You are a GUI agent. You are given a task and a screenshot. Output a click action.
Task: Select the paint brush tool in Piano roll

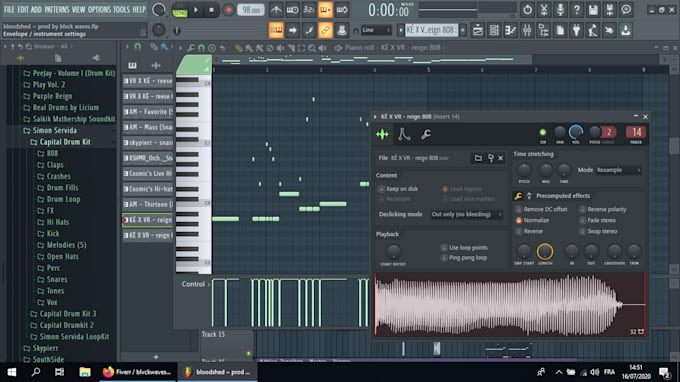[249, 48]
